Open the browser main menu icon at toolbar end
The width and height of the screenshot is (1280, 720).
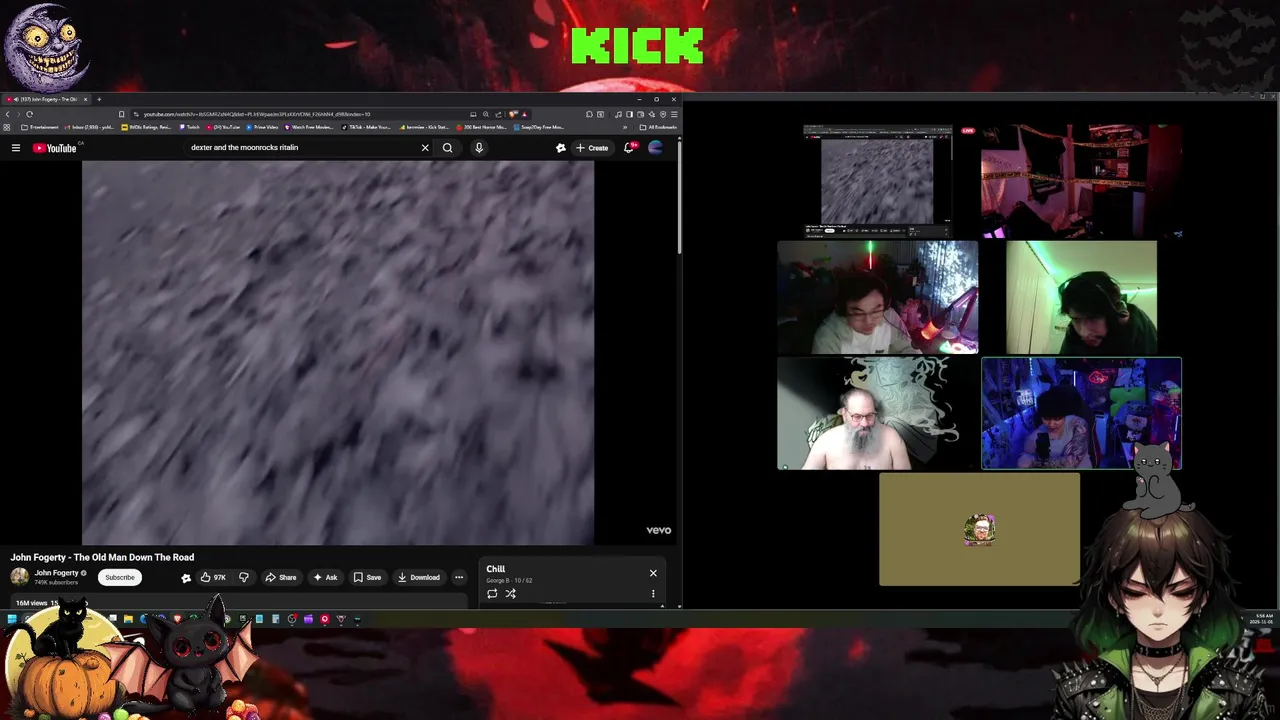[x=674, y=114]
